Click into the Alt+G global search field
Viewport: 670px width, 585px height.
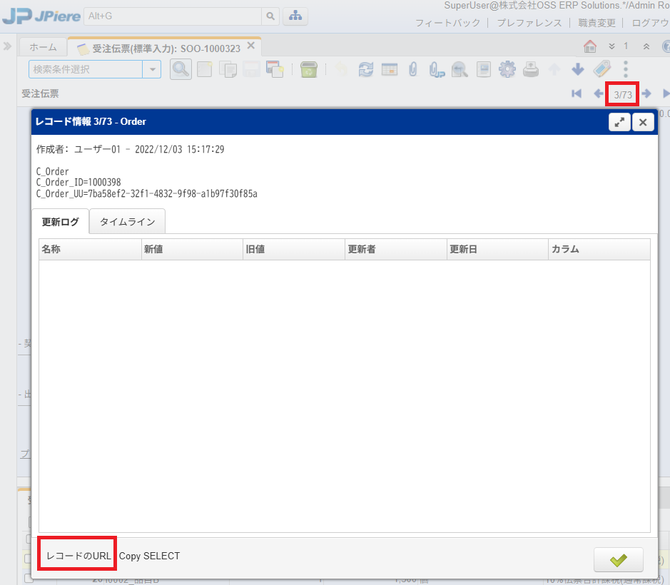[x=173, y=16]
